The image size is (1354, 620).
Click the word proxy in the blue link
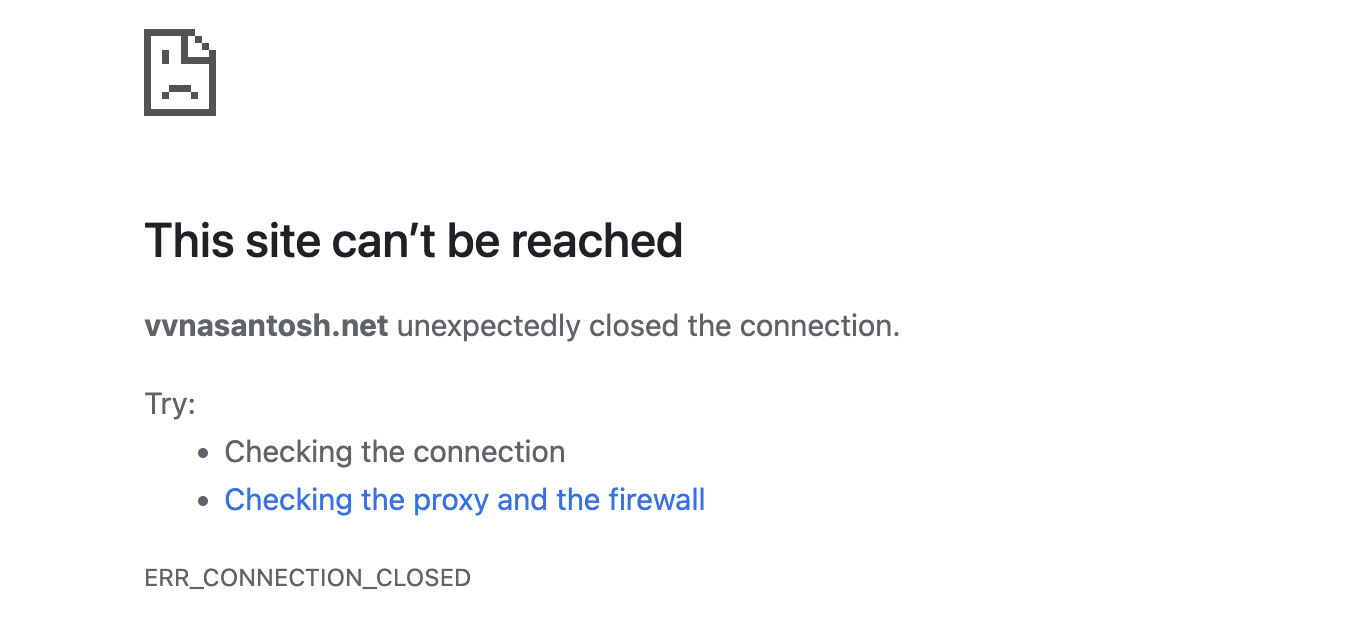[x=450, y=500]
